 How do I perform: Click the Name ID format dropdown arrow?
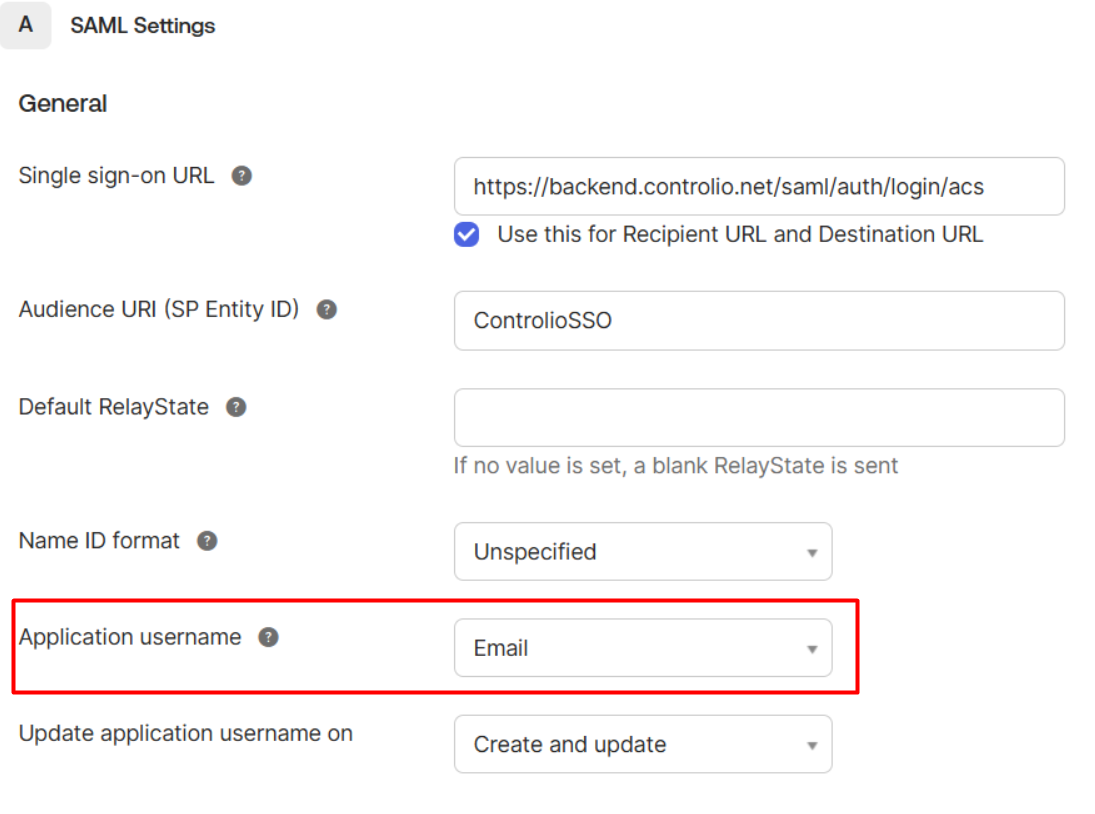(x=812, y=553)
